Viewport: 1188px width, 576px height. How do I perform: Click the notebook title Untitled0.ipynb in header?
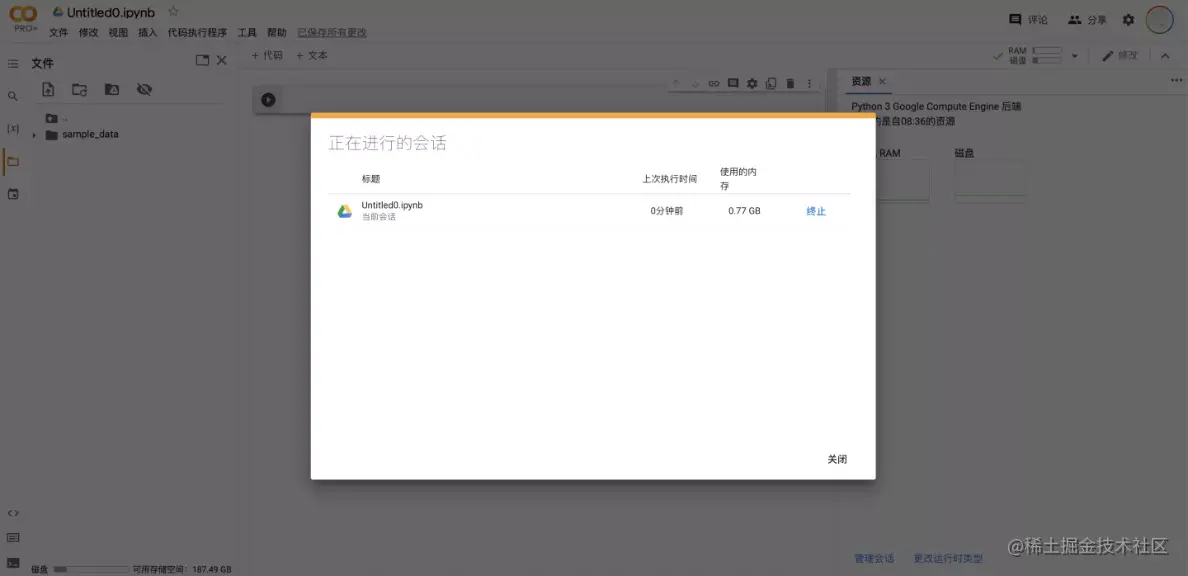point(111,13)
